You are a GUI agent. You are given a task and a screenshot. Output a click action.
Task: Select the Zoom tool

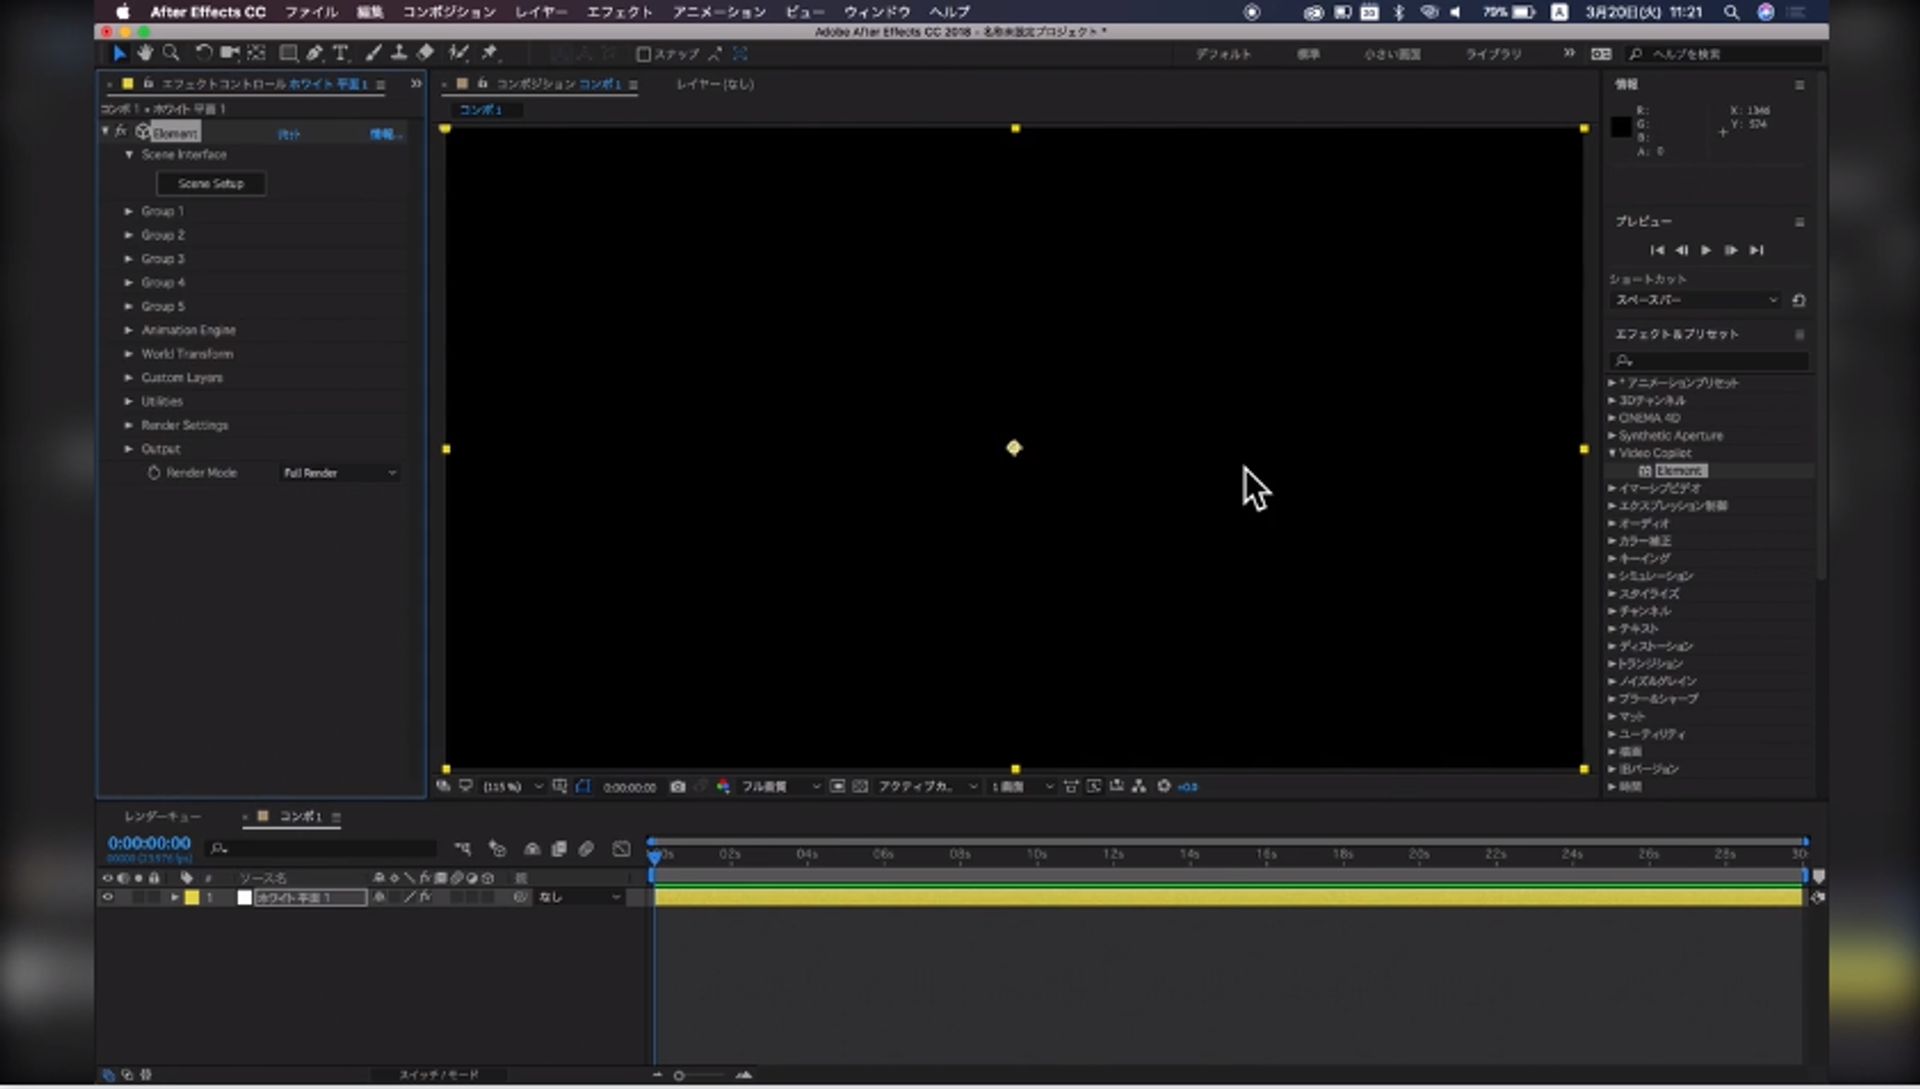tap(171, 54)
